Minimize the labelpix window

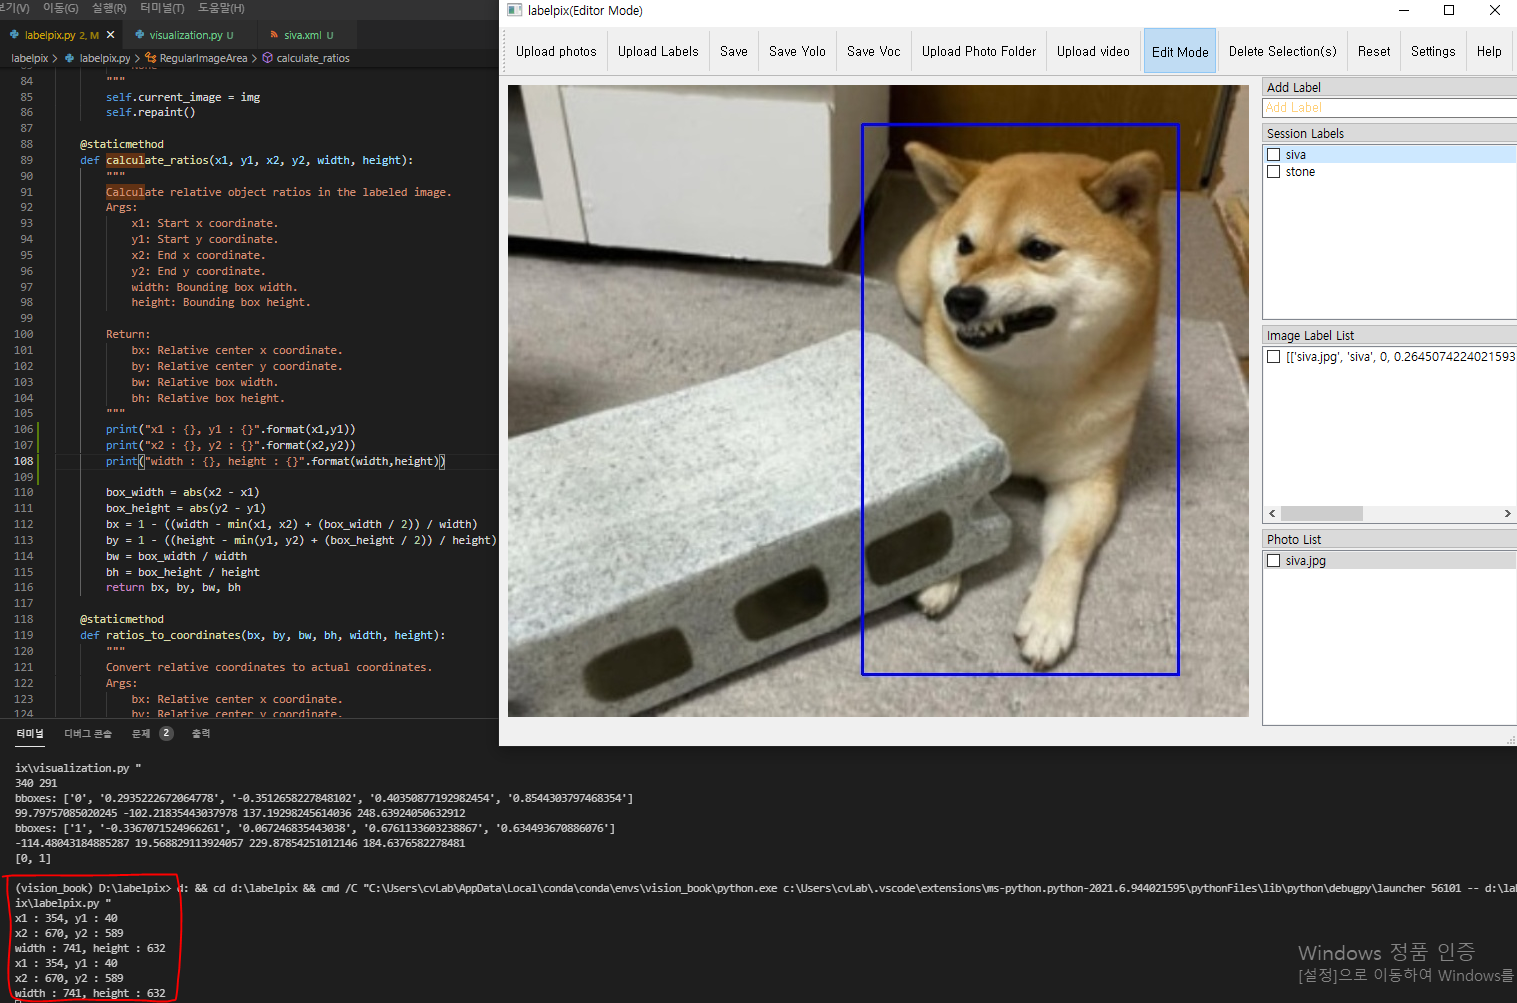pos(1404,10)
